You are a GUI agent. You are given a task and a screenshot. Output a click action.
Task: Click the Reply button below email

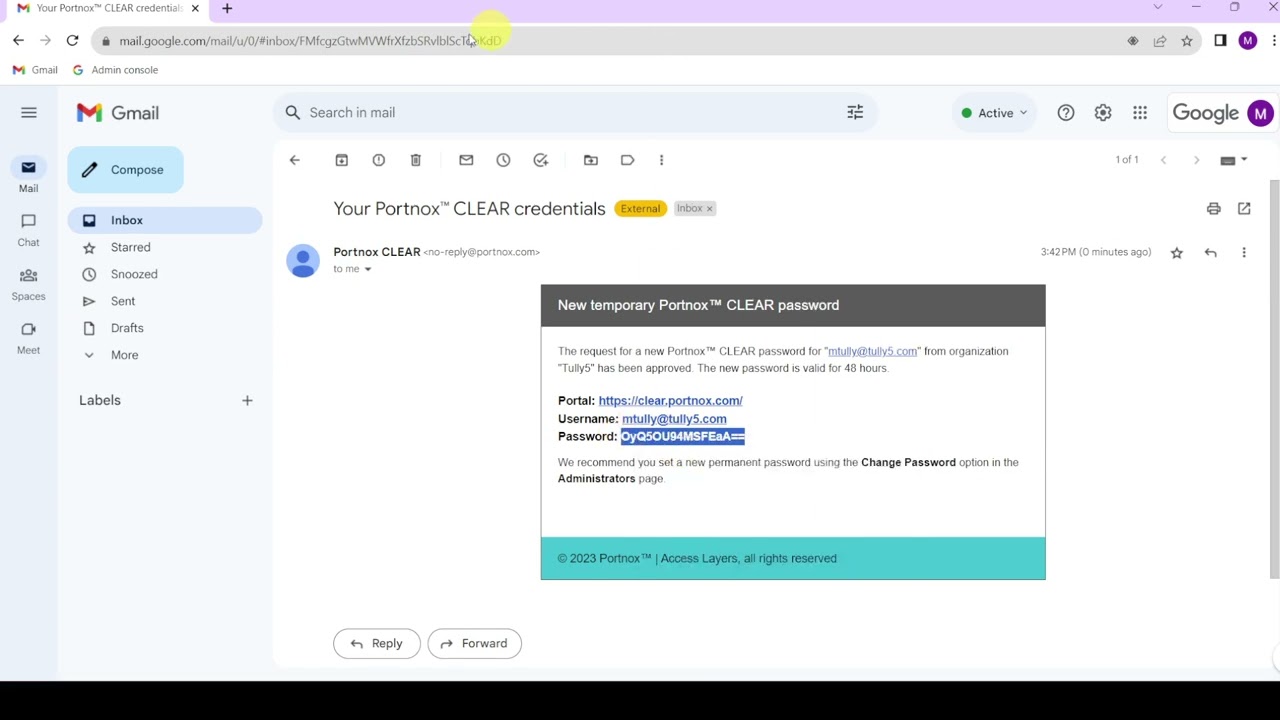[x=376, y=644]
